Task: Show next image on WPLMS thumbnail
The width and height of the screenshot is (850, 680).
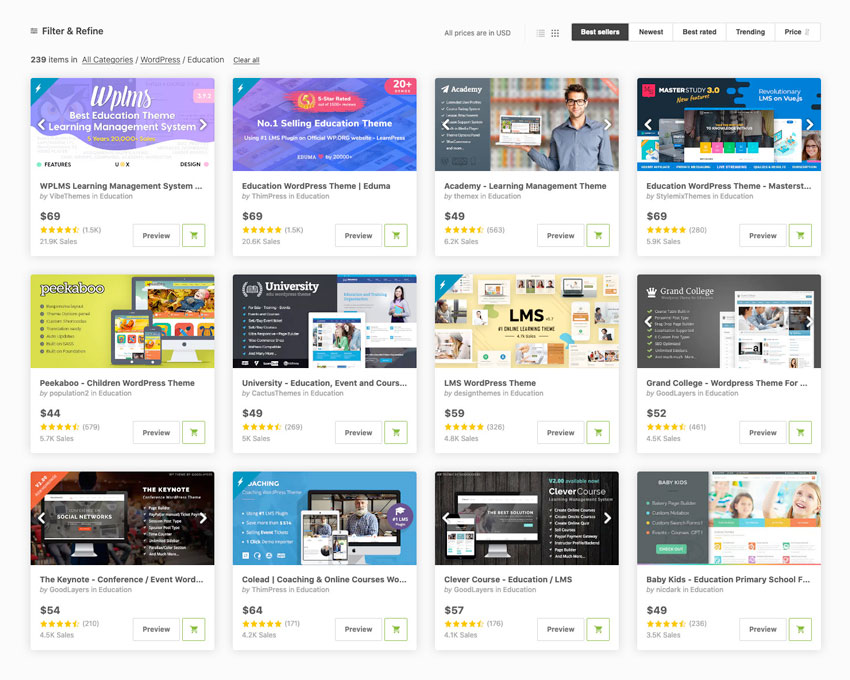Action: 203,125
